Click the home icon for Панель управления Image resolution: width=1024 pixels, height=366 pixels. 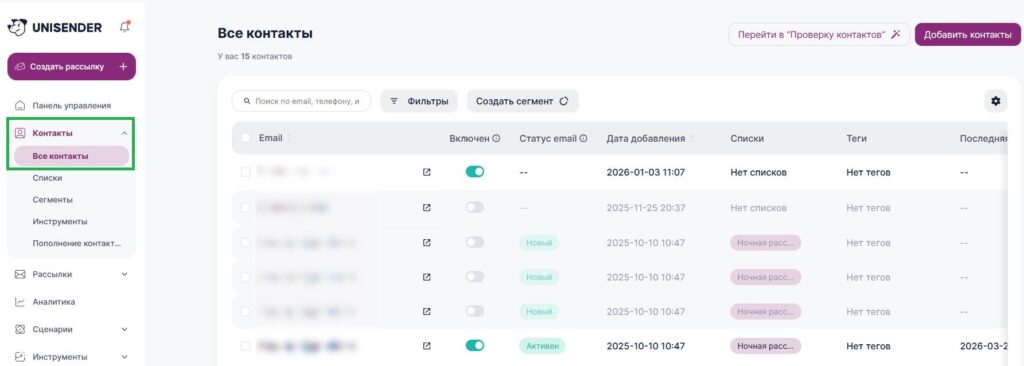20,105
